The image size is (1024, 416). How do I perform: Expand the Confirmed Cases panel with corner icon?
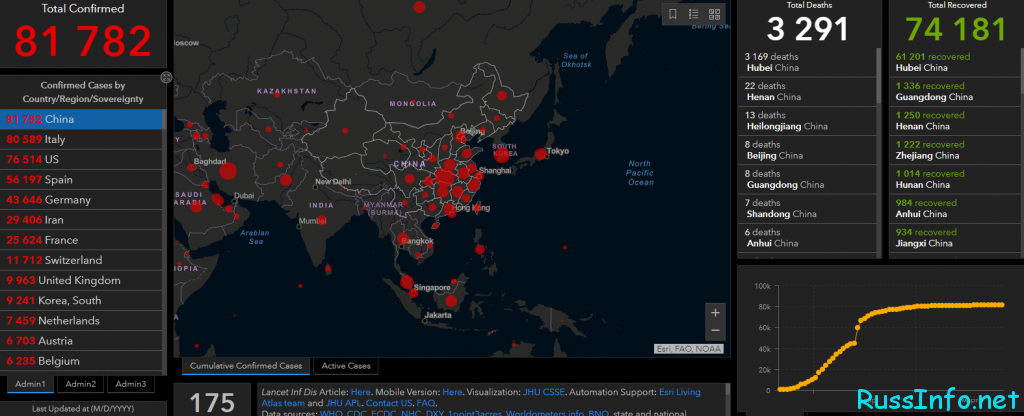166,78
